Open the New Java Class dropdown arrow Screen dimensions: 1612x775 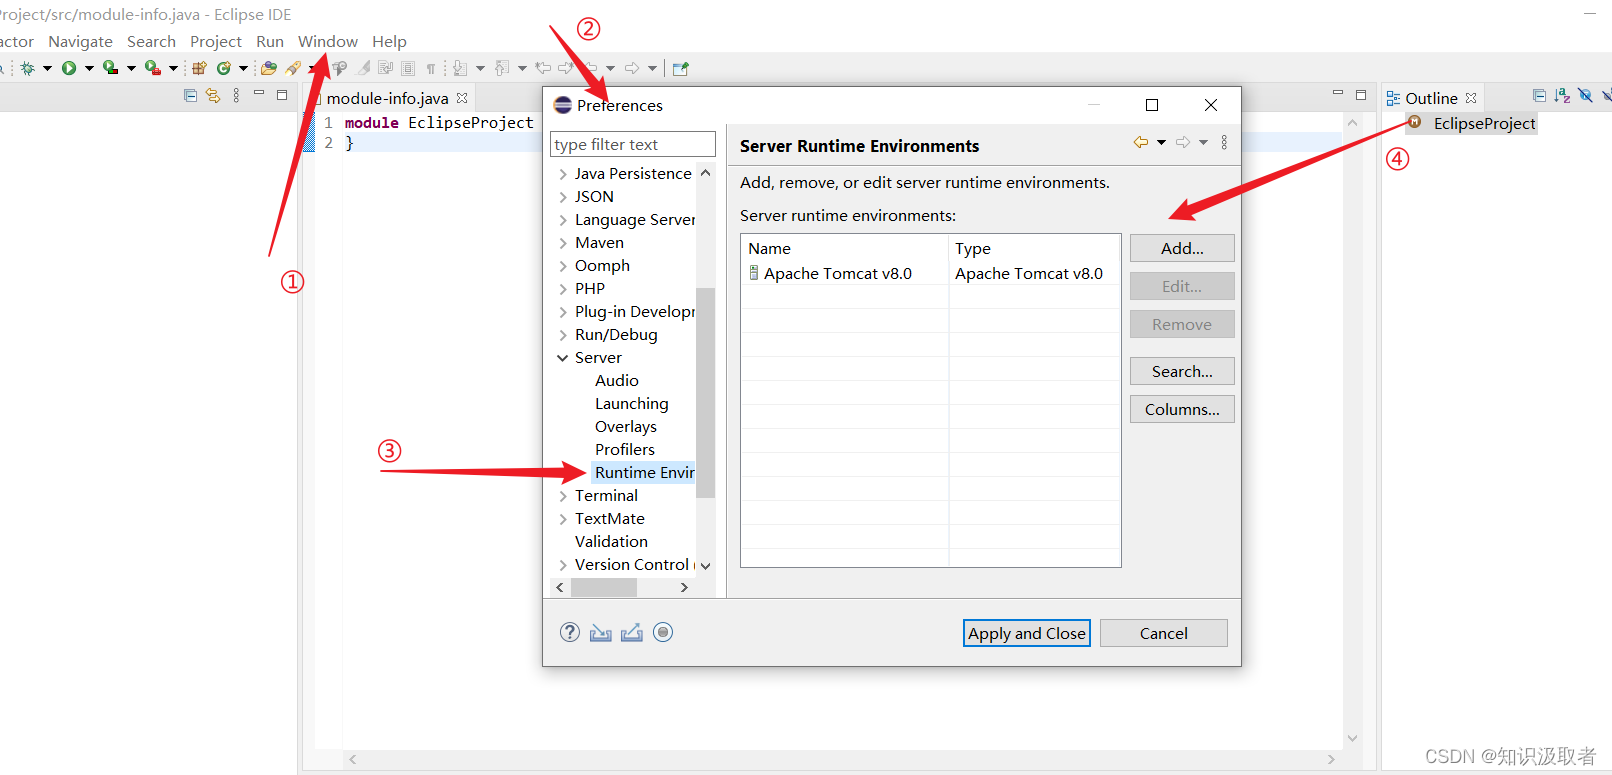pyautogui.click(x=243, y=69)
